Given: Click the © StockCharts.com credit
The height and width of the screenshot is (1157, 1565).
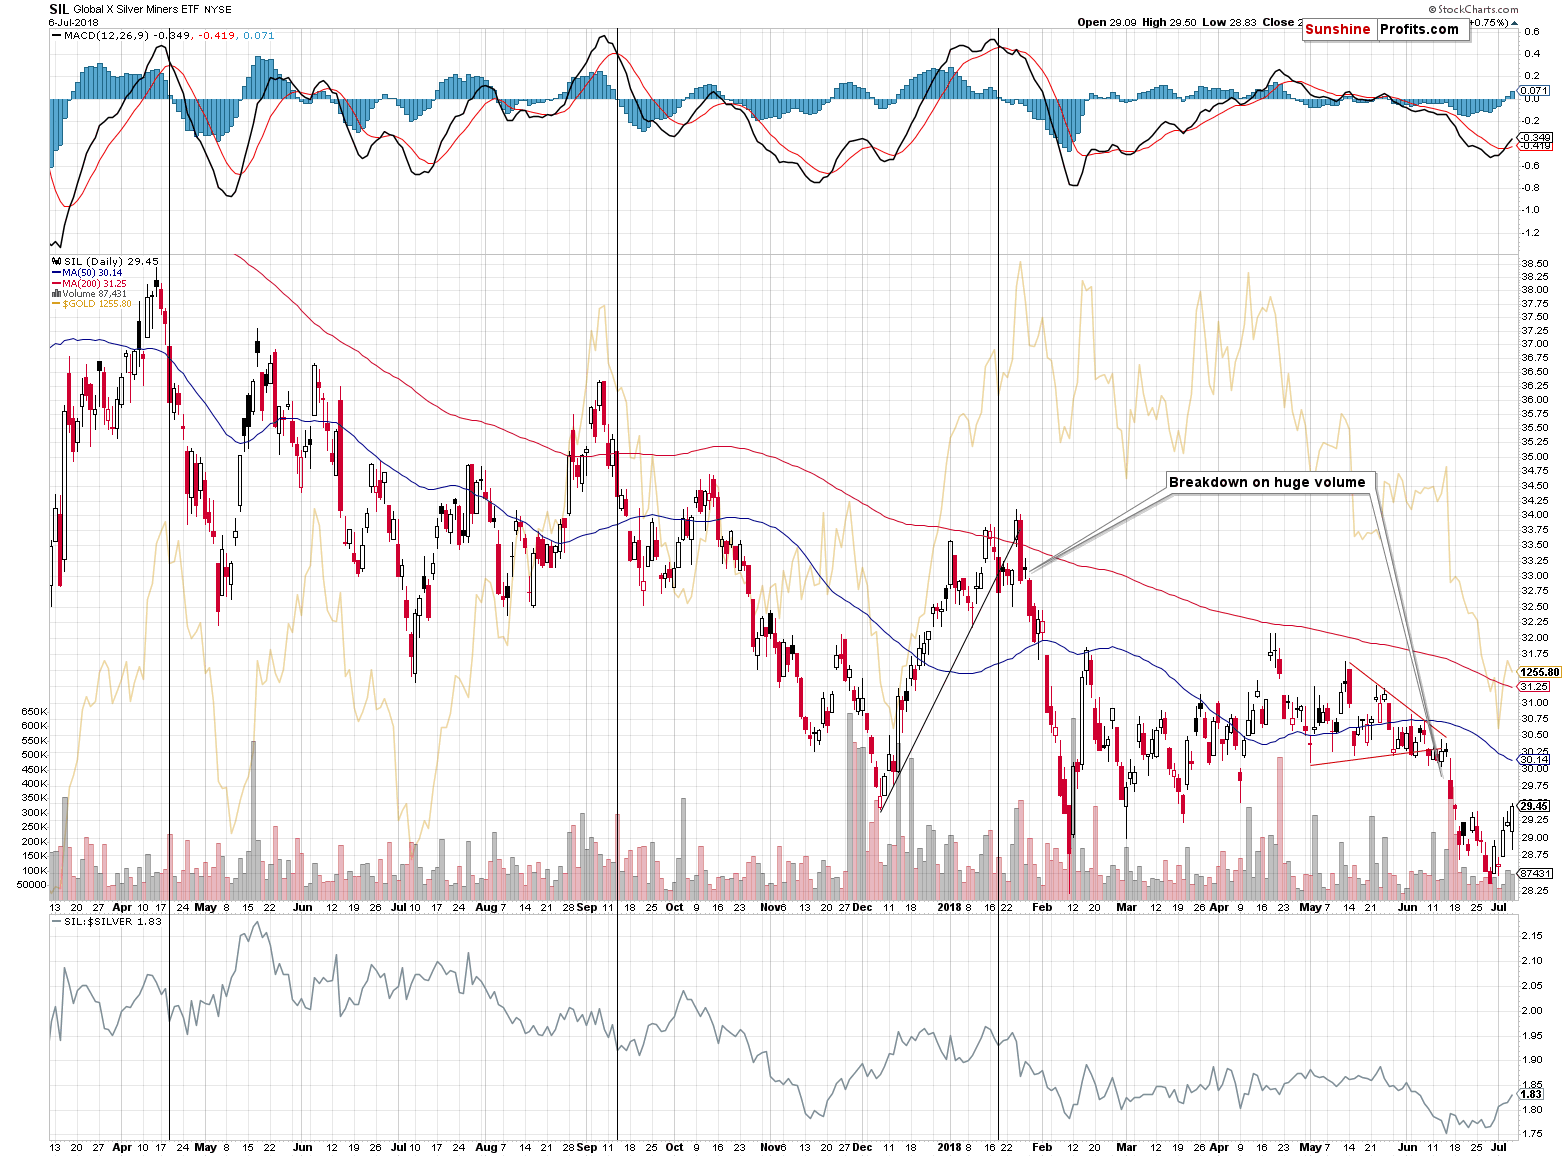Looking at the screenshot, I should 1471,9.
